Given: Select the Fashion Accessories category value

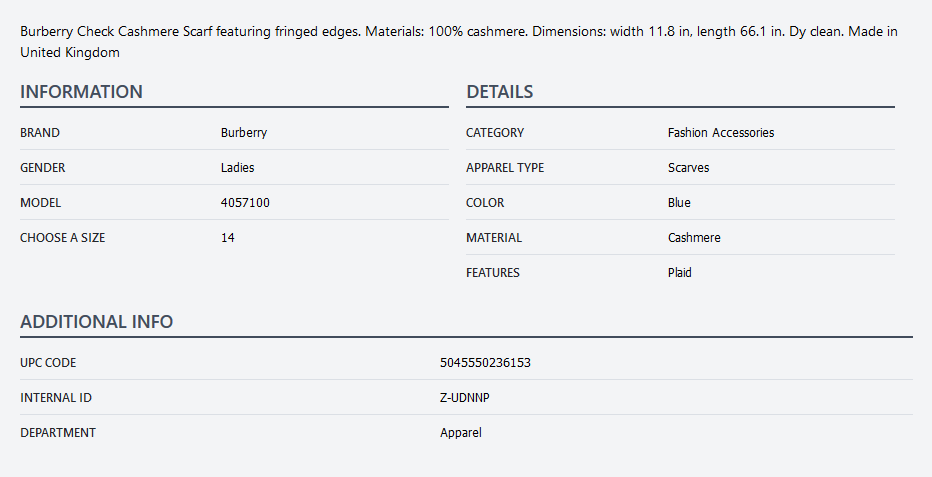Looking at the screenshot, I should (x=721, y=133).
